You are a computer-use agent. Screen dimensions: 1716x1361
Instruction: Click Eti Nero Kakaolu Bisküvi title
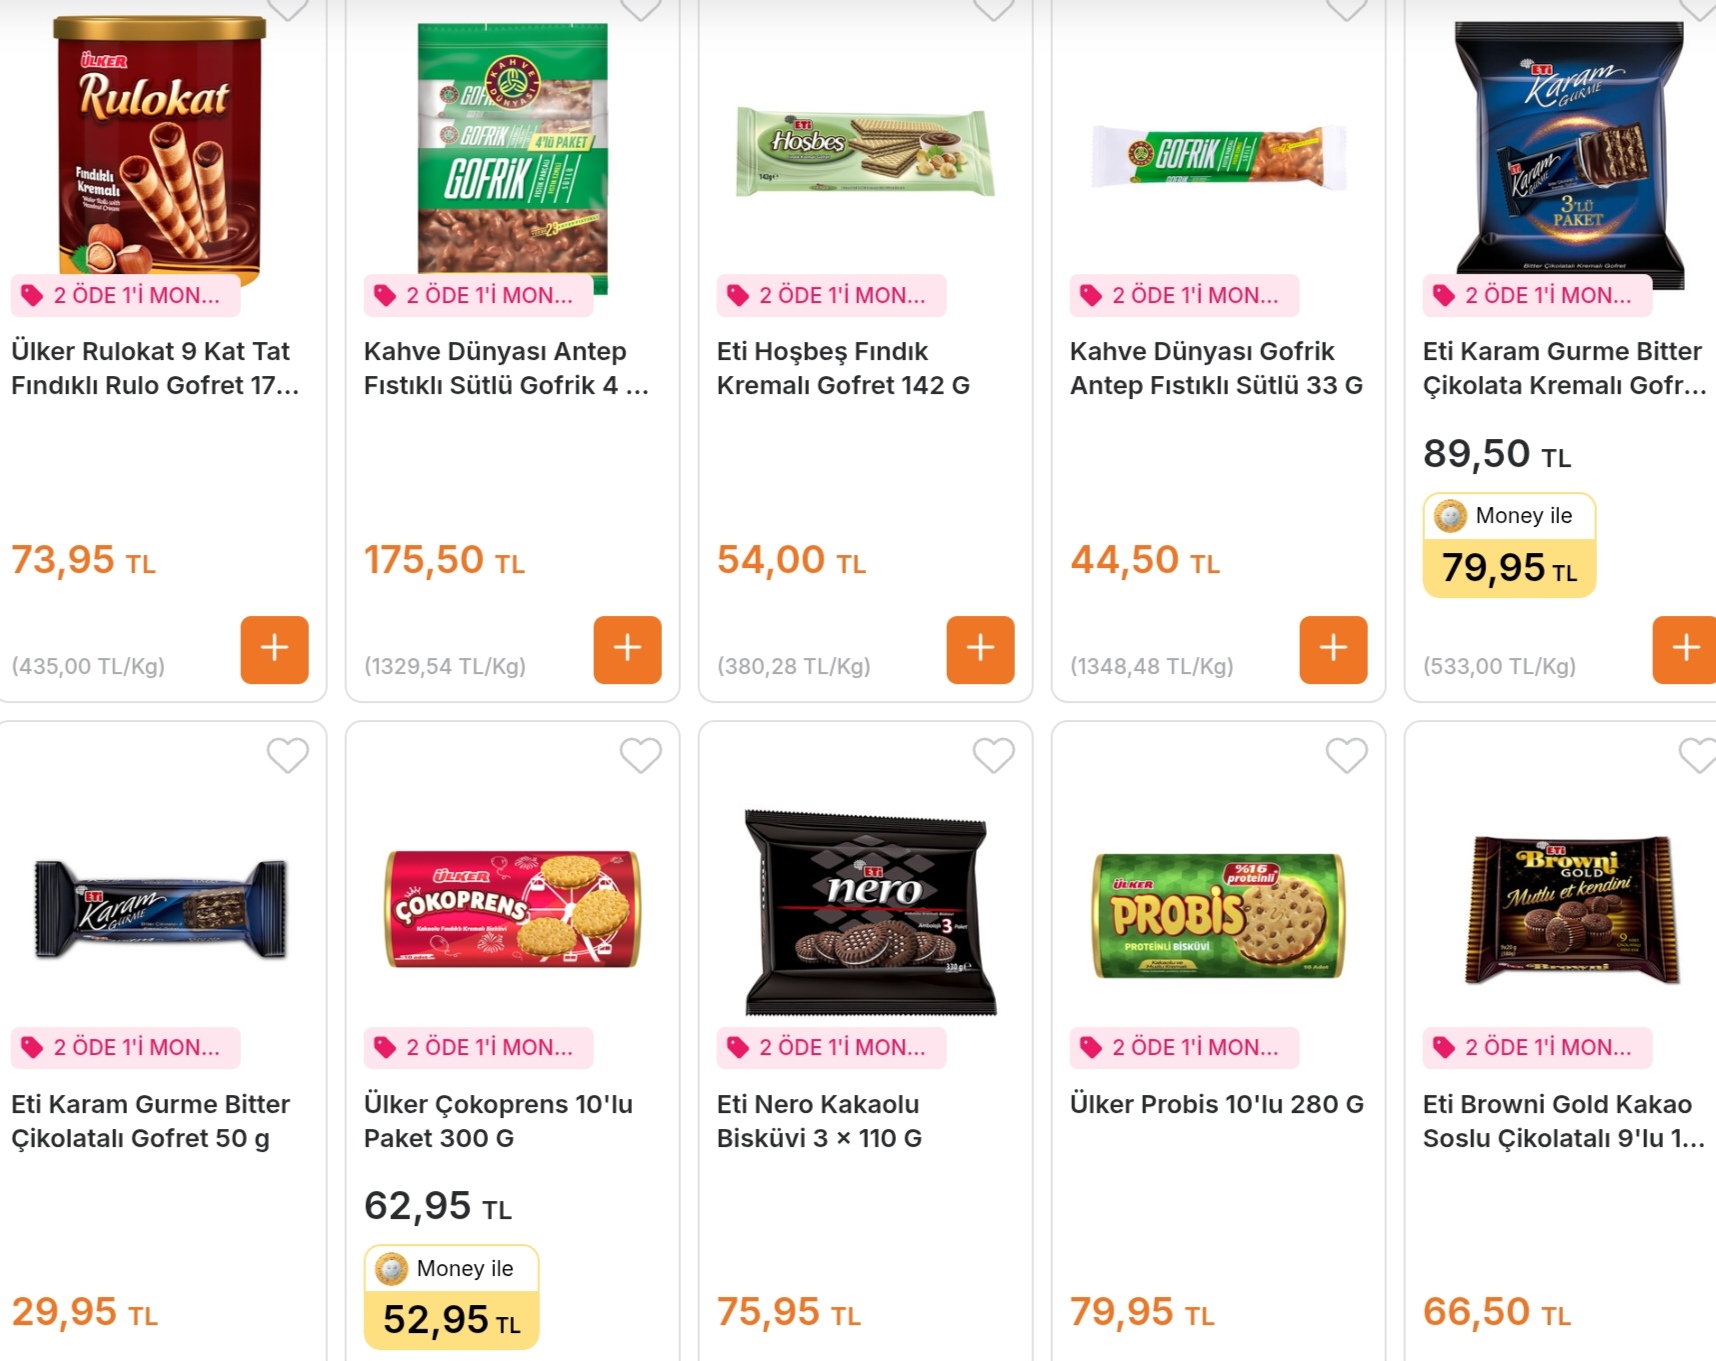pyautogui.click(x=819, y=1121)
